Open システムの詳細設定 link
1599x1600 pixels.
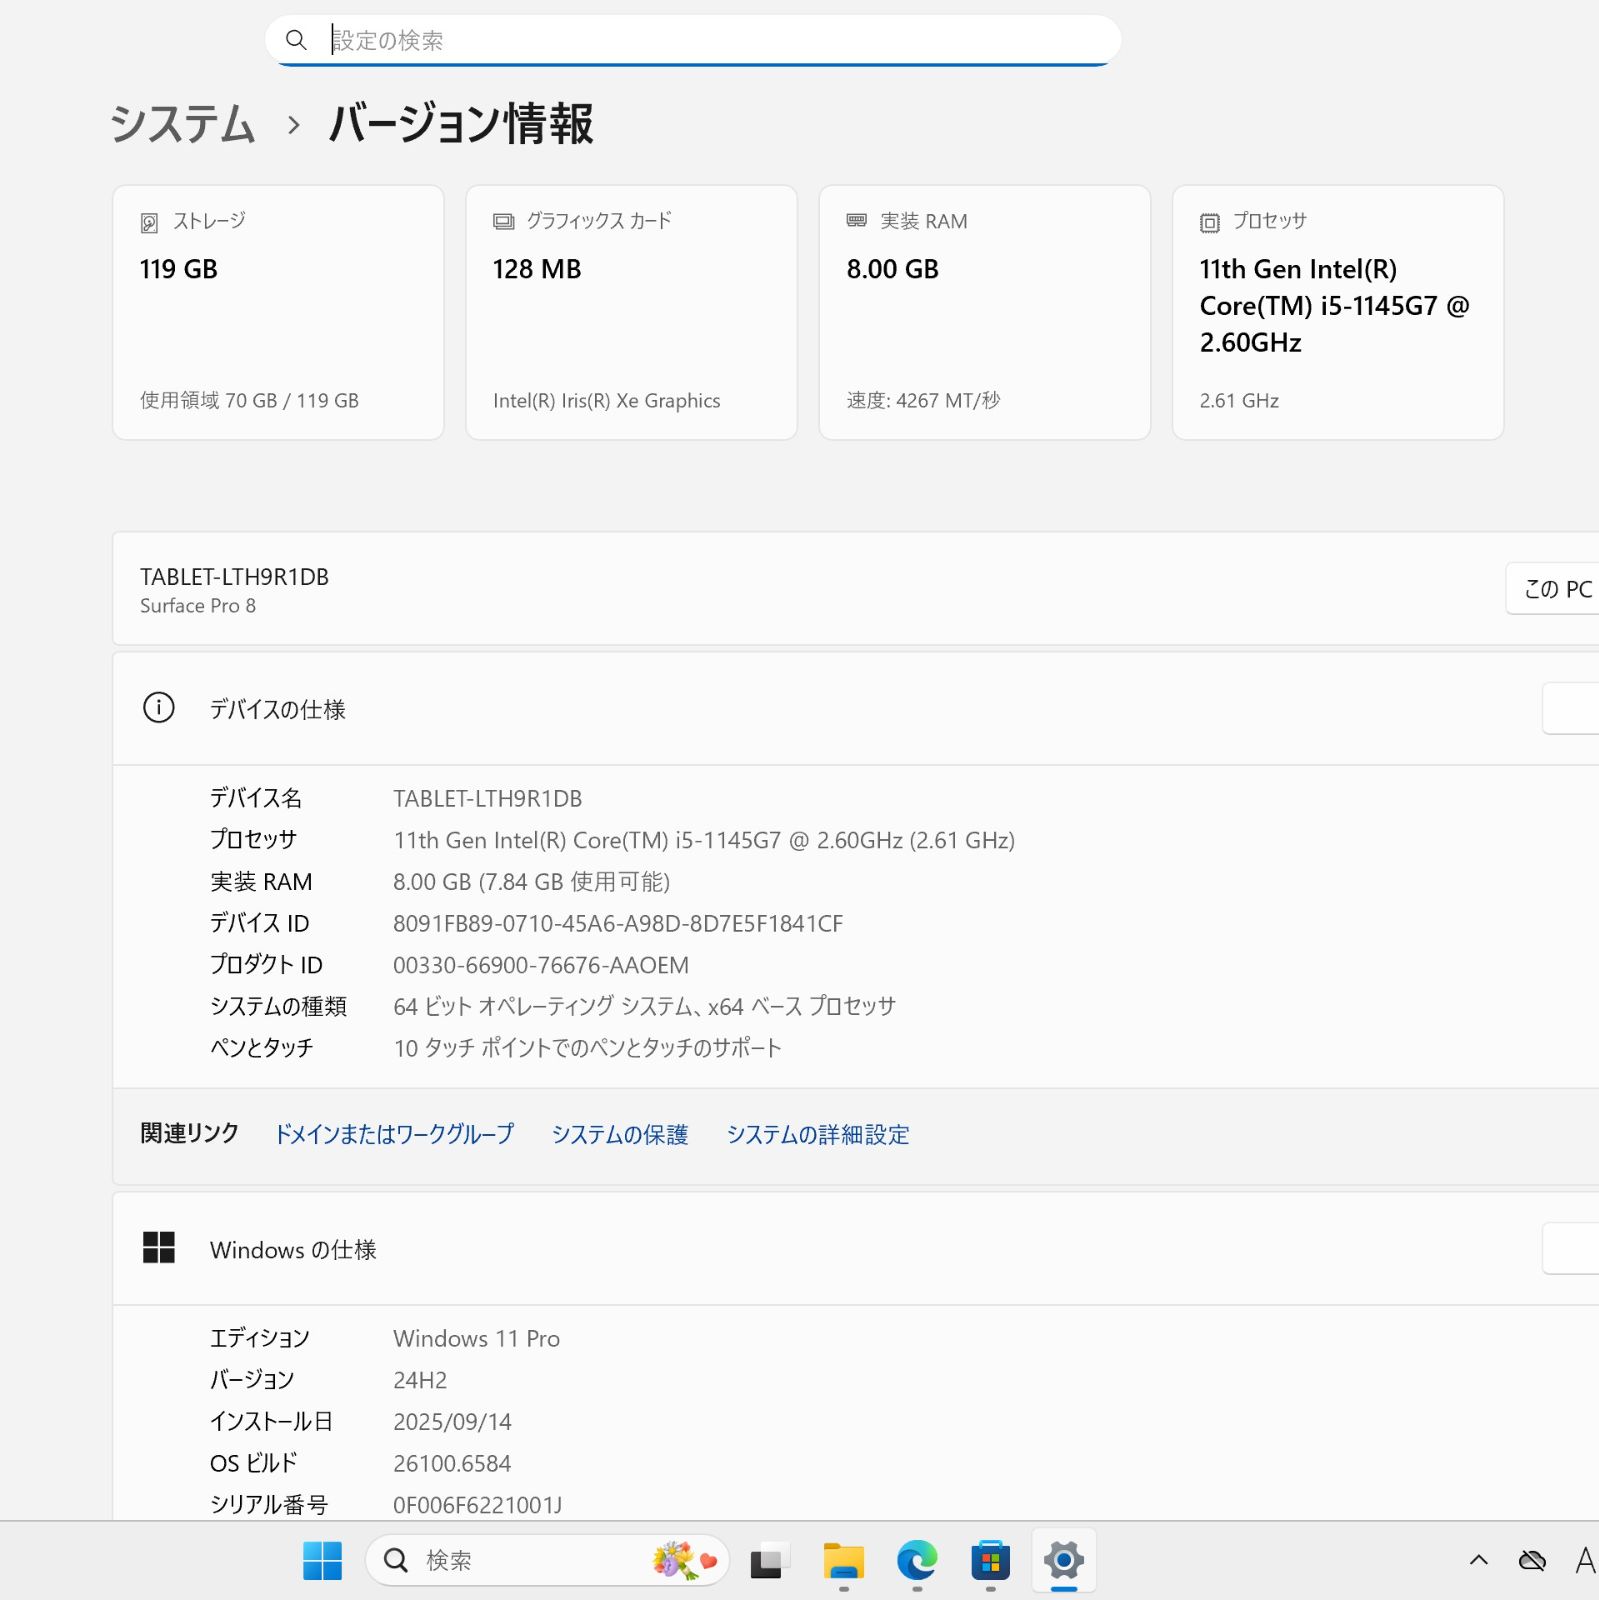[x=817, y=1134]
